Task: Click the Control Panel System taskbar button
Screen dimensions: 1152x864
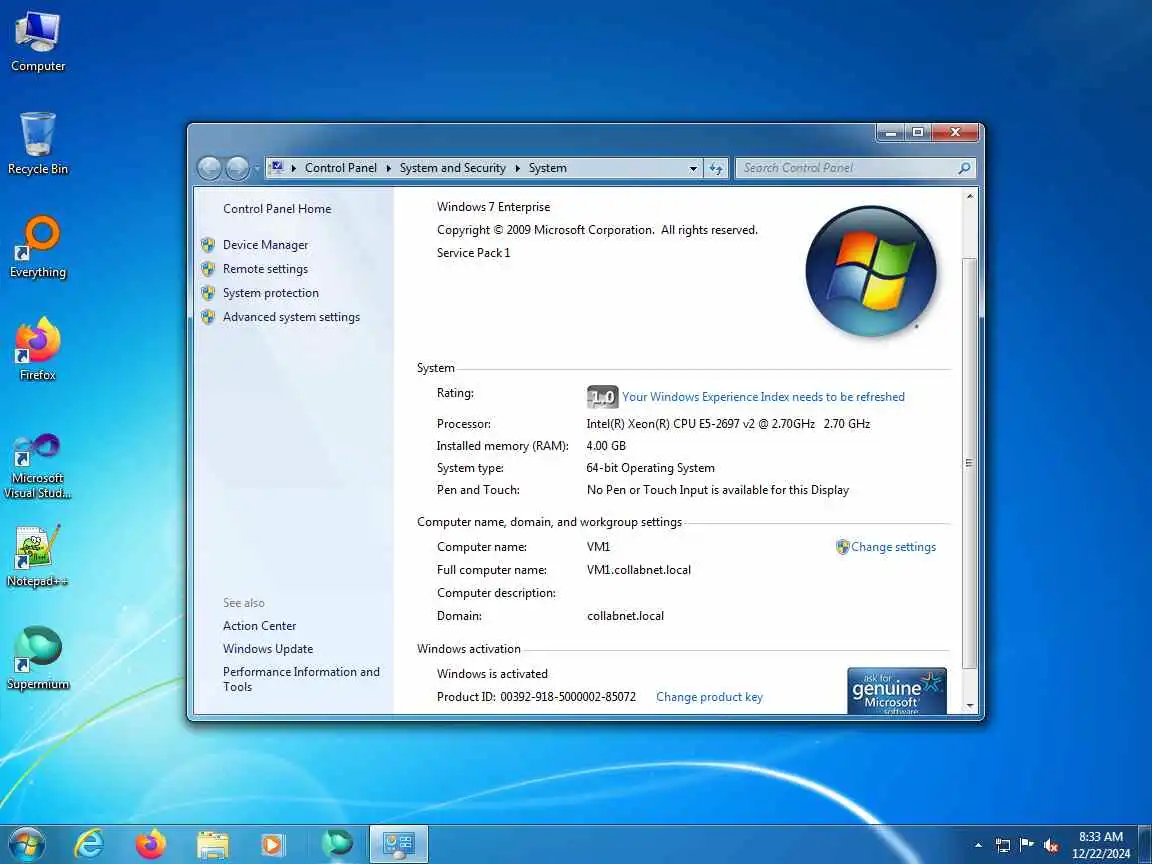Action: coord(398,845)
